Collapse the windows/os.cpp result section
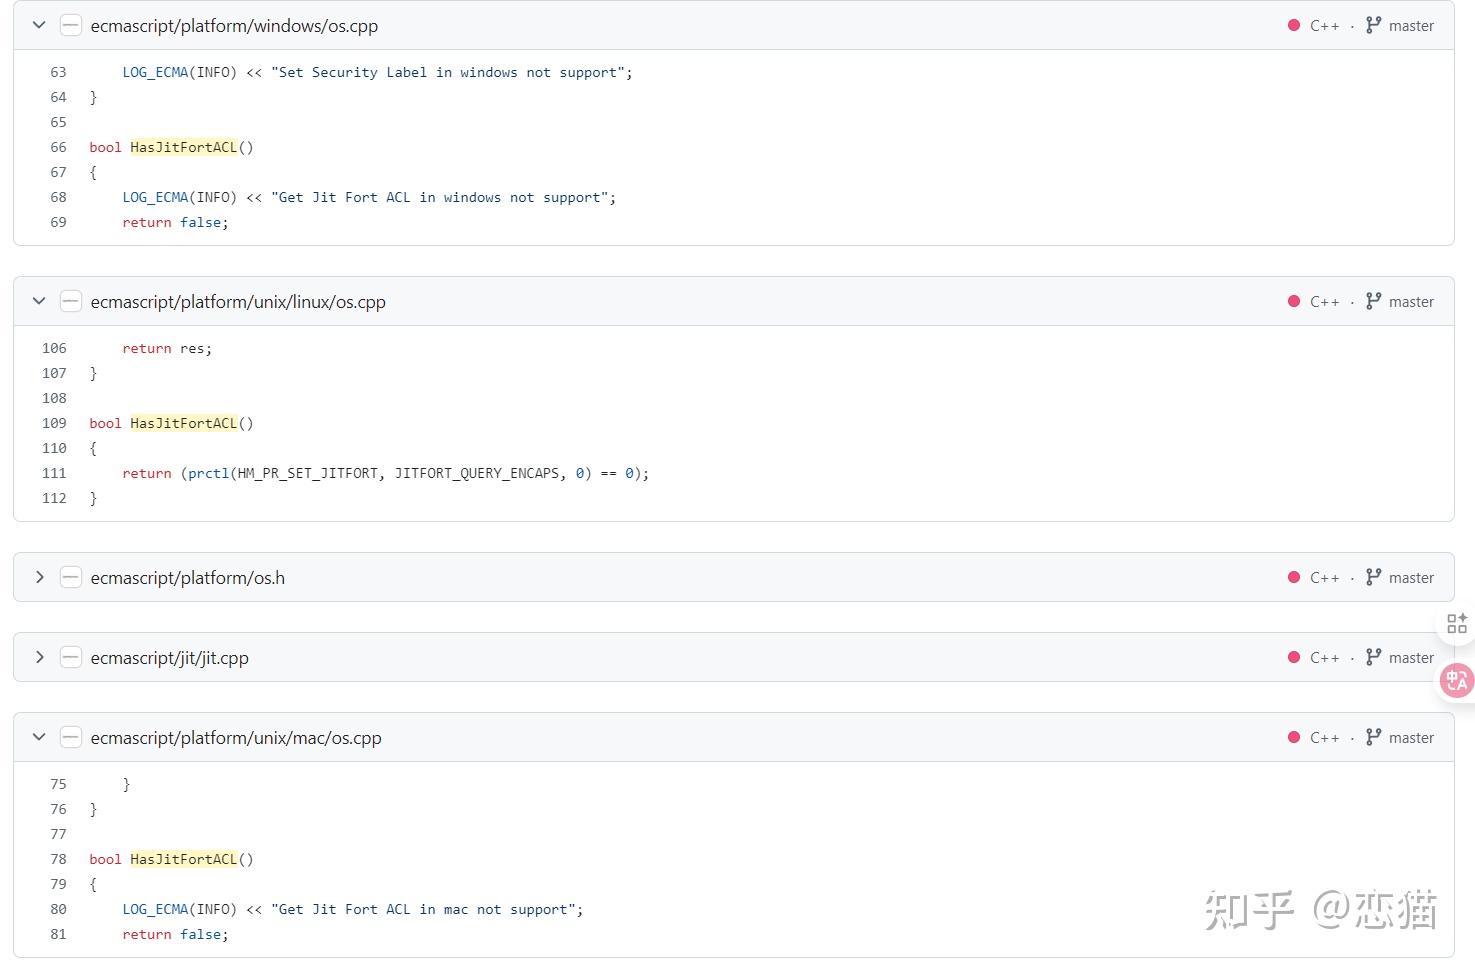The image size is (1475, 969). [x=39, y=25]
